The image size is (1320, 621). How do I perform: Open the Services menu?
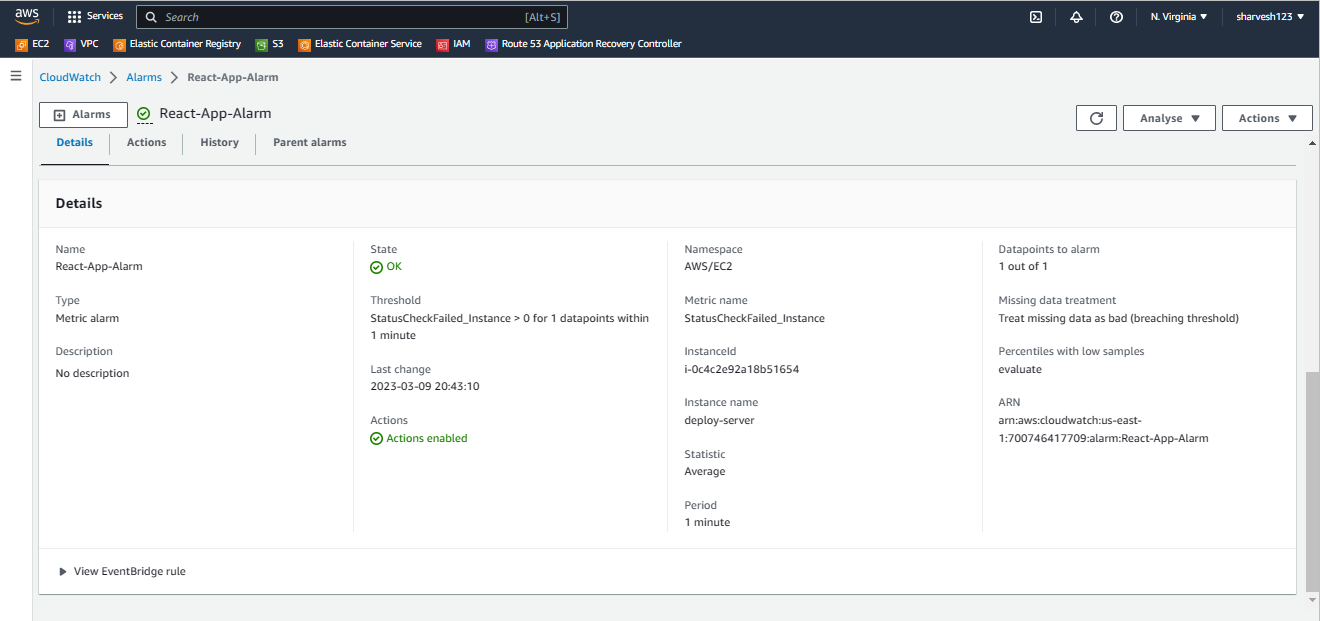click(x=95, y=16)
